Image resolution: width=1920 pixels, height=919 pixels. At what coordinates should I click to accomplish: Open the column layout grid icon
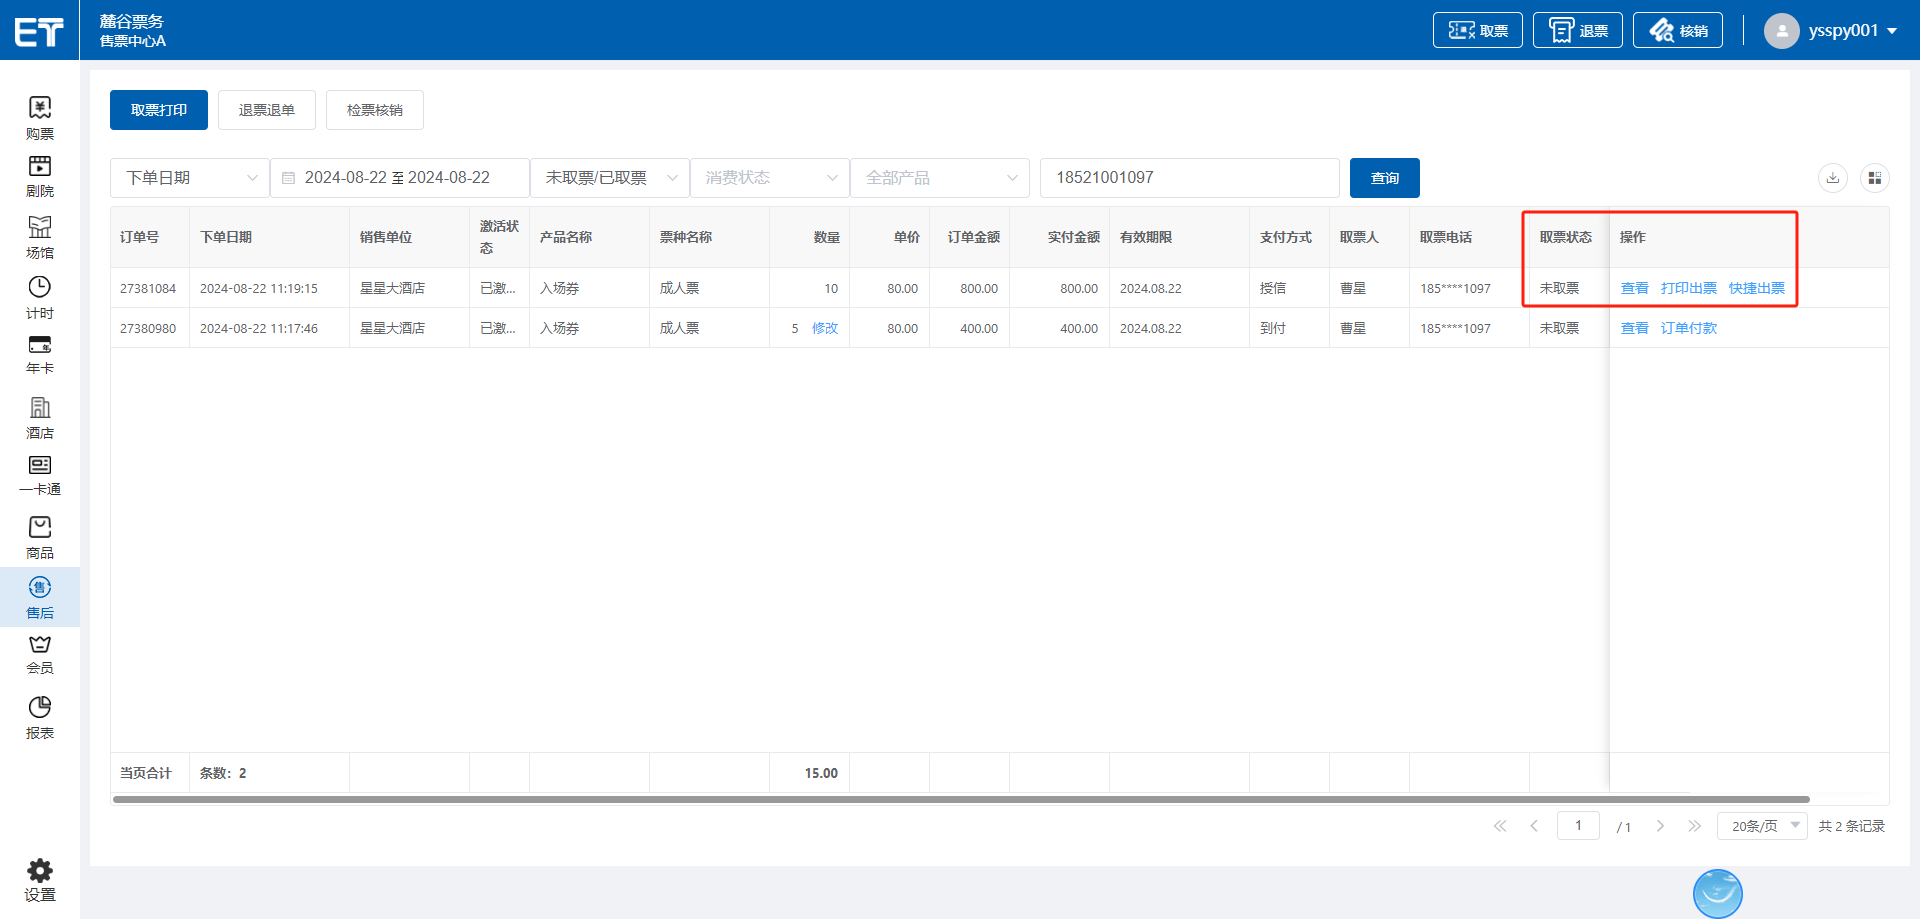click(1874, 178)
